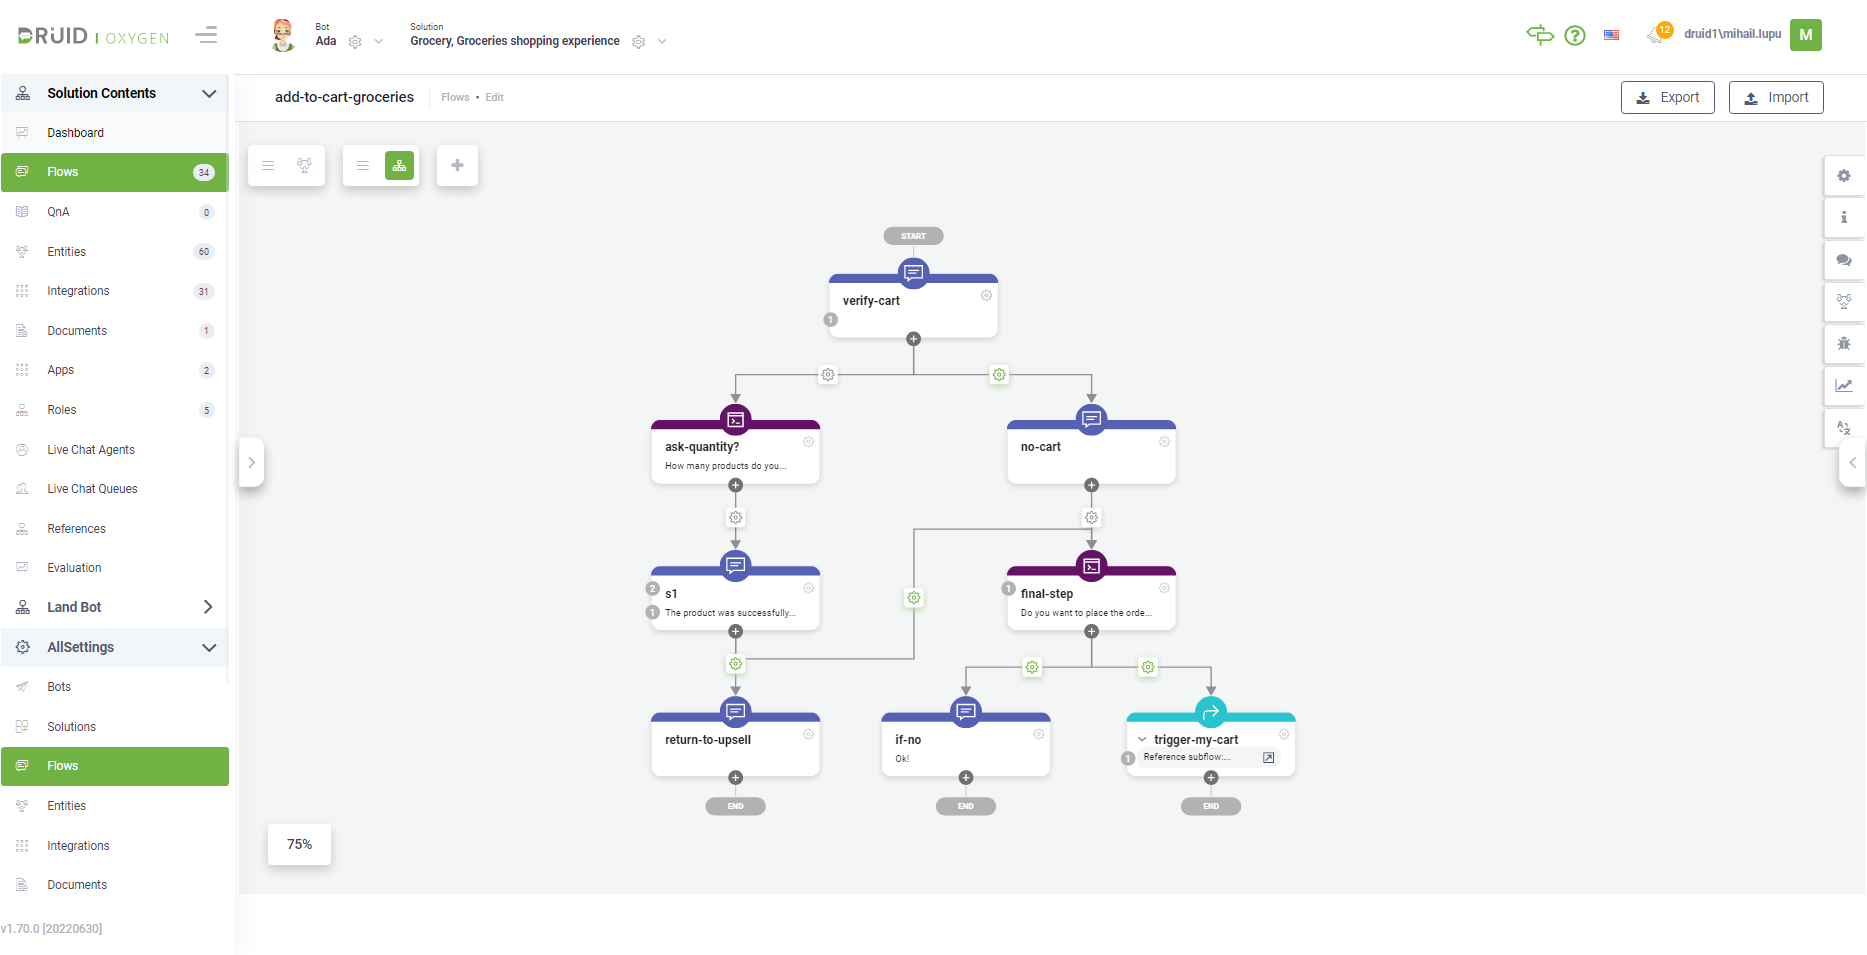Image resolution: width=1867 pixels, height=955 pixels.
Task: Select Entities under AllSettings
Action: (x=66, y=805)
